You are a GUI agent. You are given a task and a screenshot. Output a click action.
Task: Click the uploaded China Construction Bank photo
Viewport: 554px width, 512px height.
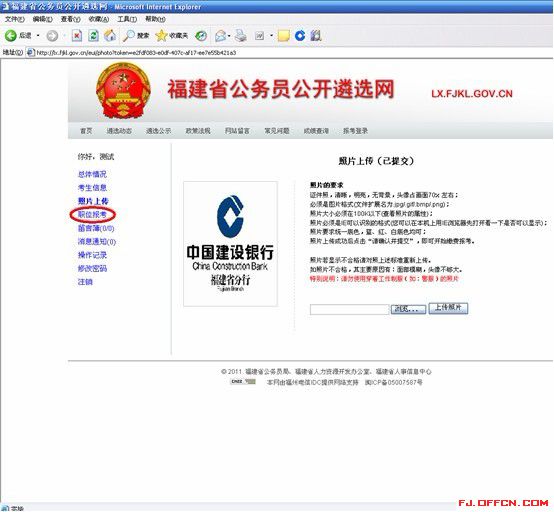tap(230, 244)
